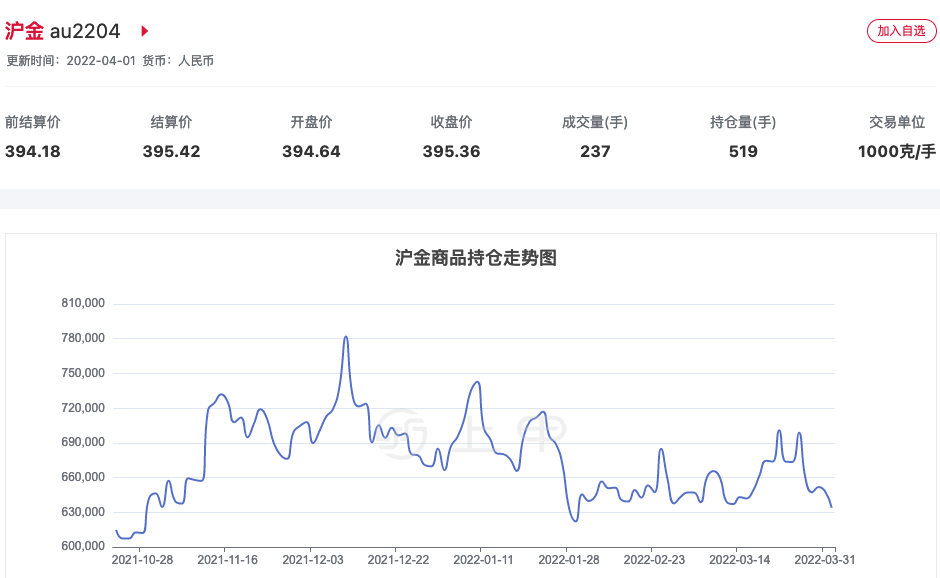Image resolution: width=940 pixels, height=578 pixels.
Task: Click the red arrow next to au2204
Action: click(144, 31)
